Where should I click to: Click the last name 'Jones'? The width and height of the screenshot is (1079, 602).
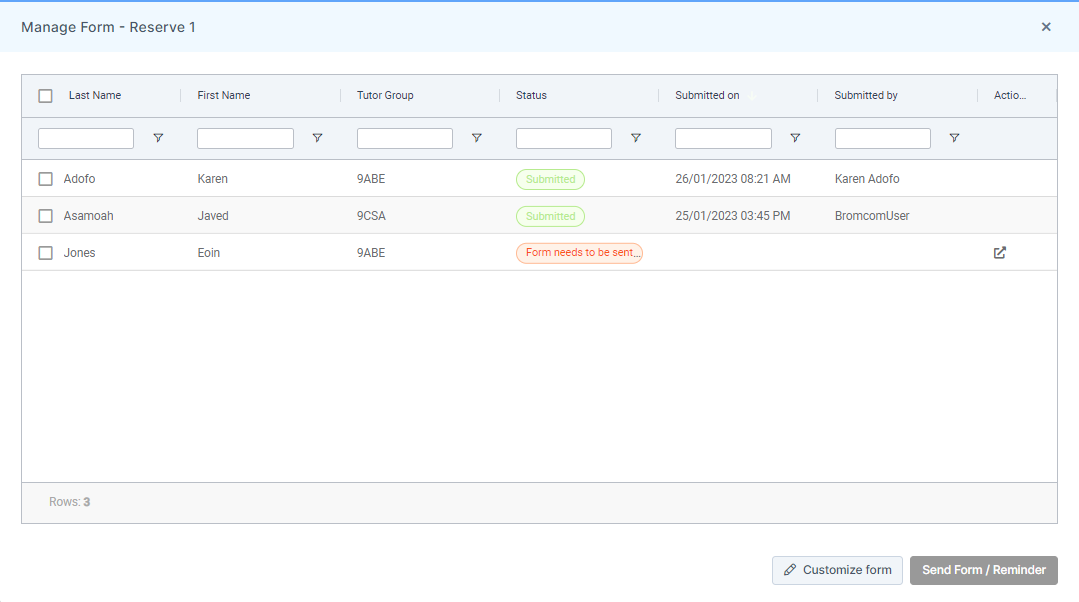(79, 253)
